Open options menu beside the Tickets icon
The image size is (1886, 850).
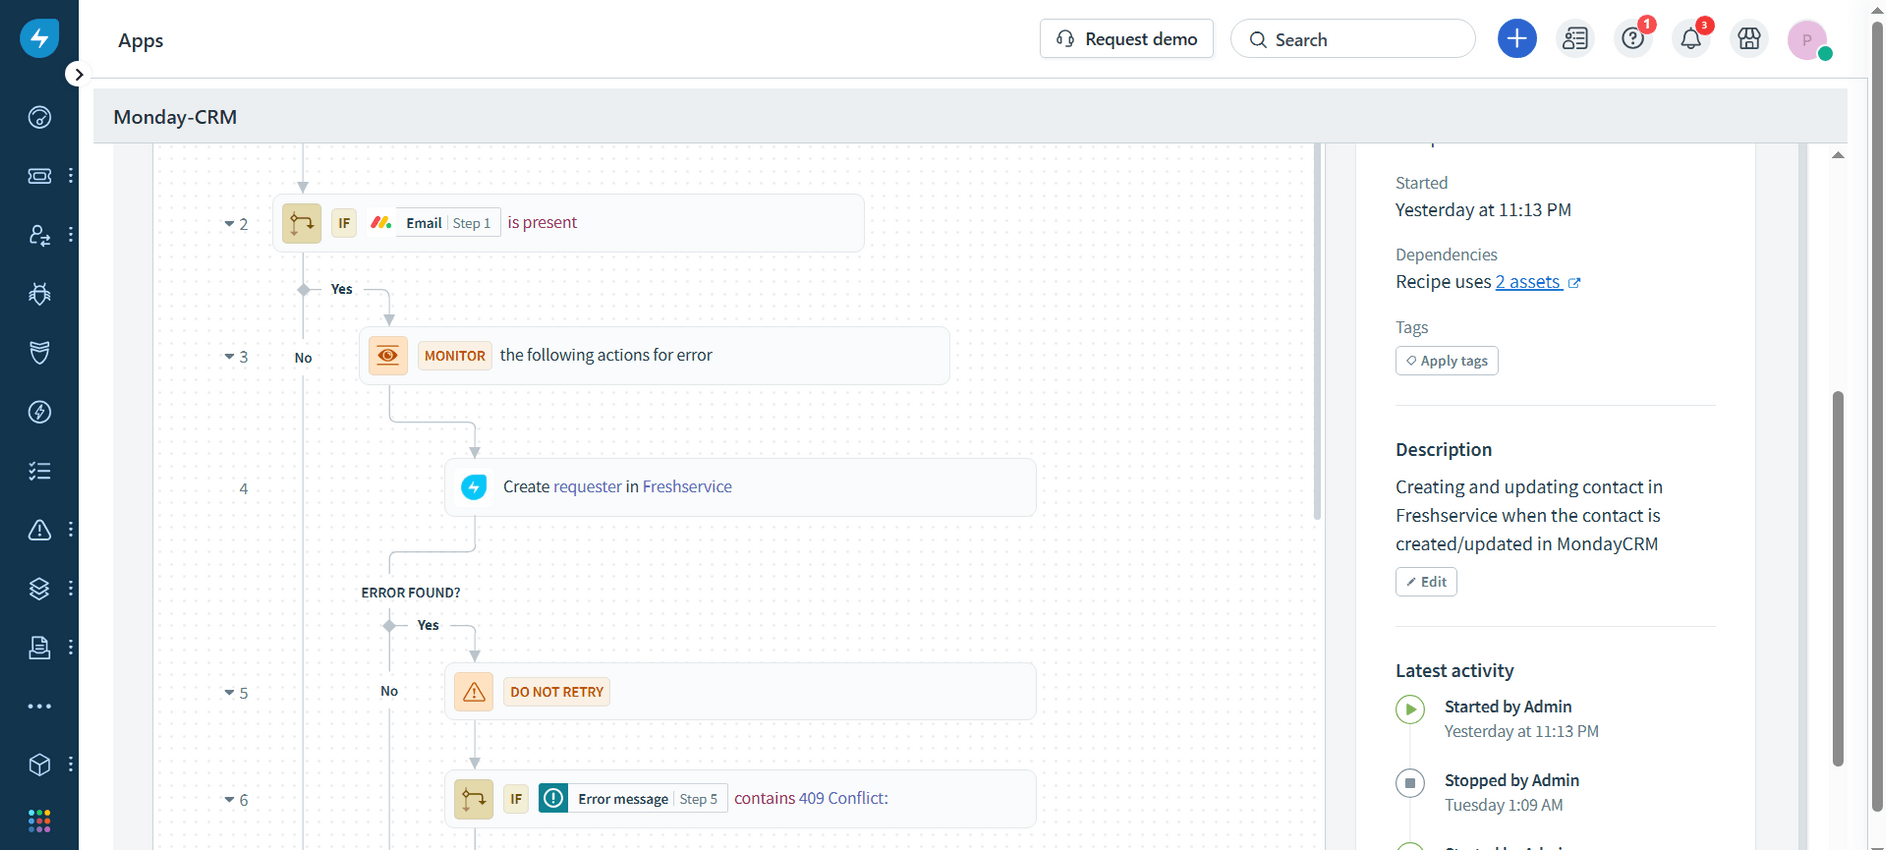point(71,176)
